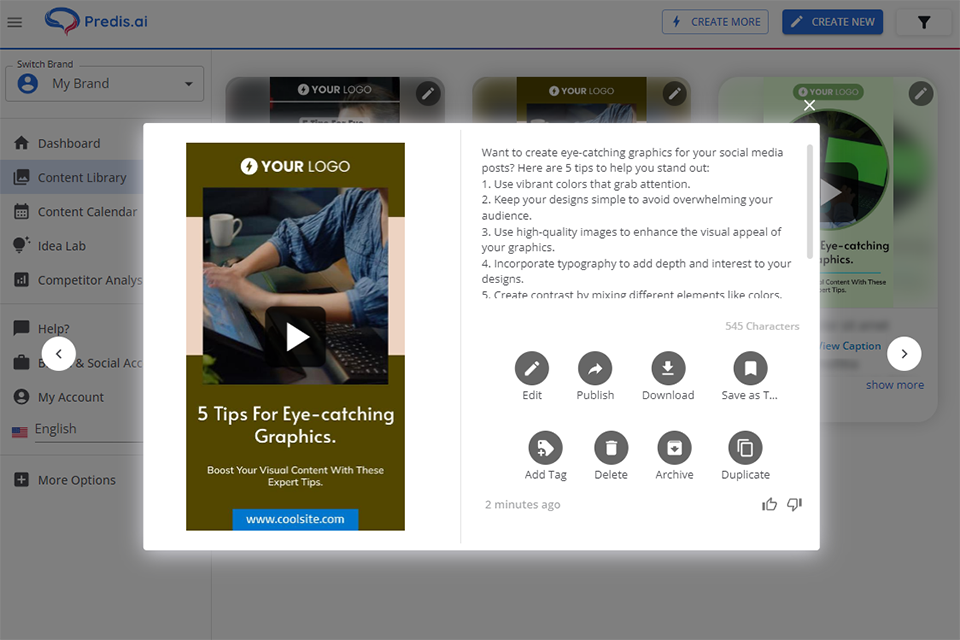
Task: Go to the next post with right arrow
Action: point(904,353)
